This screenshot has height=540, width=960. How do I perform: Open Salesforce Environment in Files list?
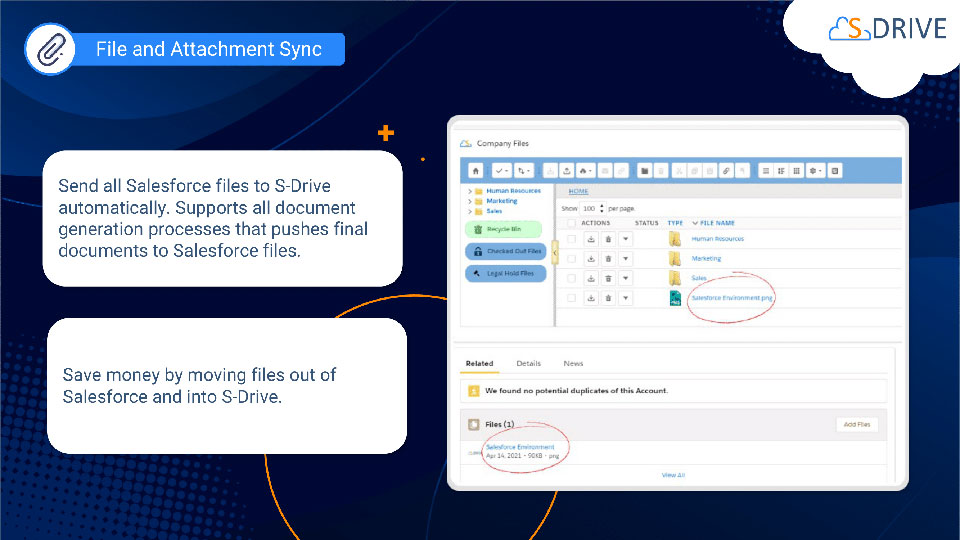click(x=520, y=447)
